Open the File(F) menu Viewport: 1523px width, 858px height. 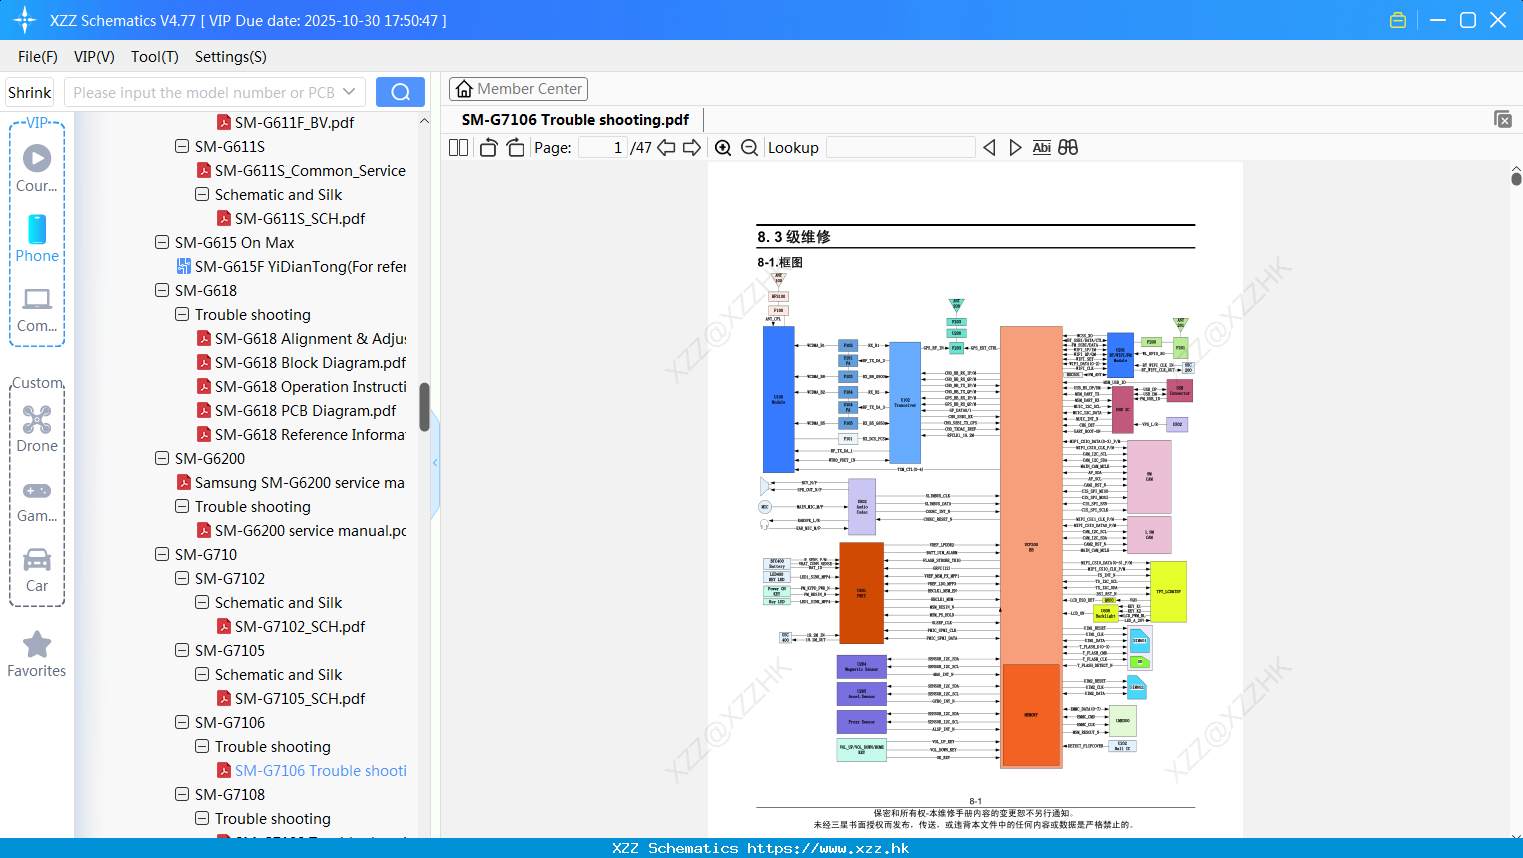(x=38, y=57)
